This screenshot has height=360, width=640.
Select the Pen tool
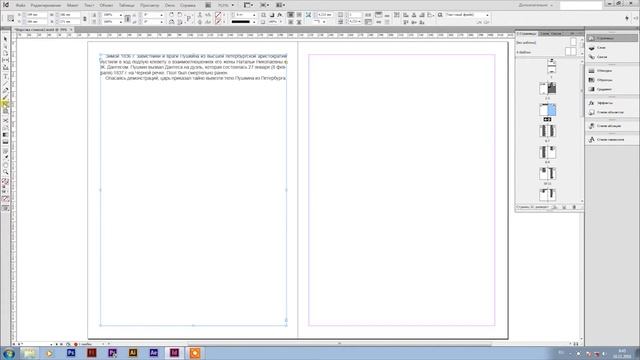coord(5,91)
